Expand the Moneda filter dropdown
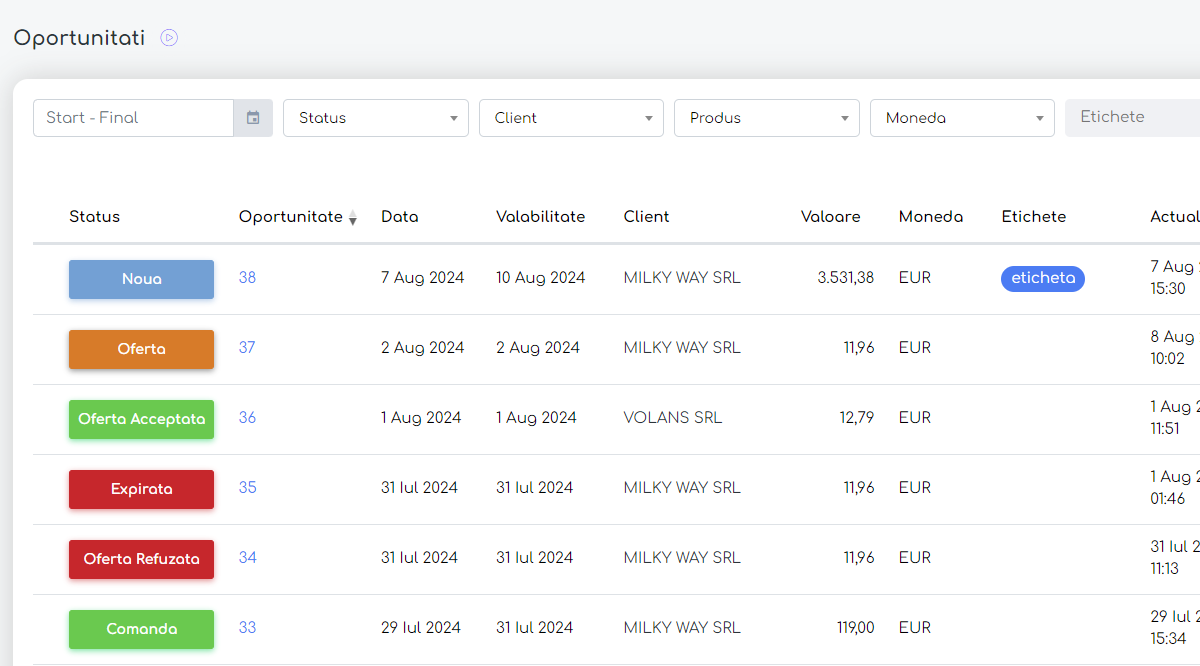 click(962, 118)
